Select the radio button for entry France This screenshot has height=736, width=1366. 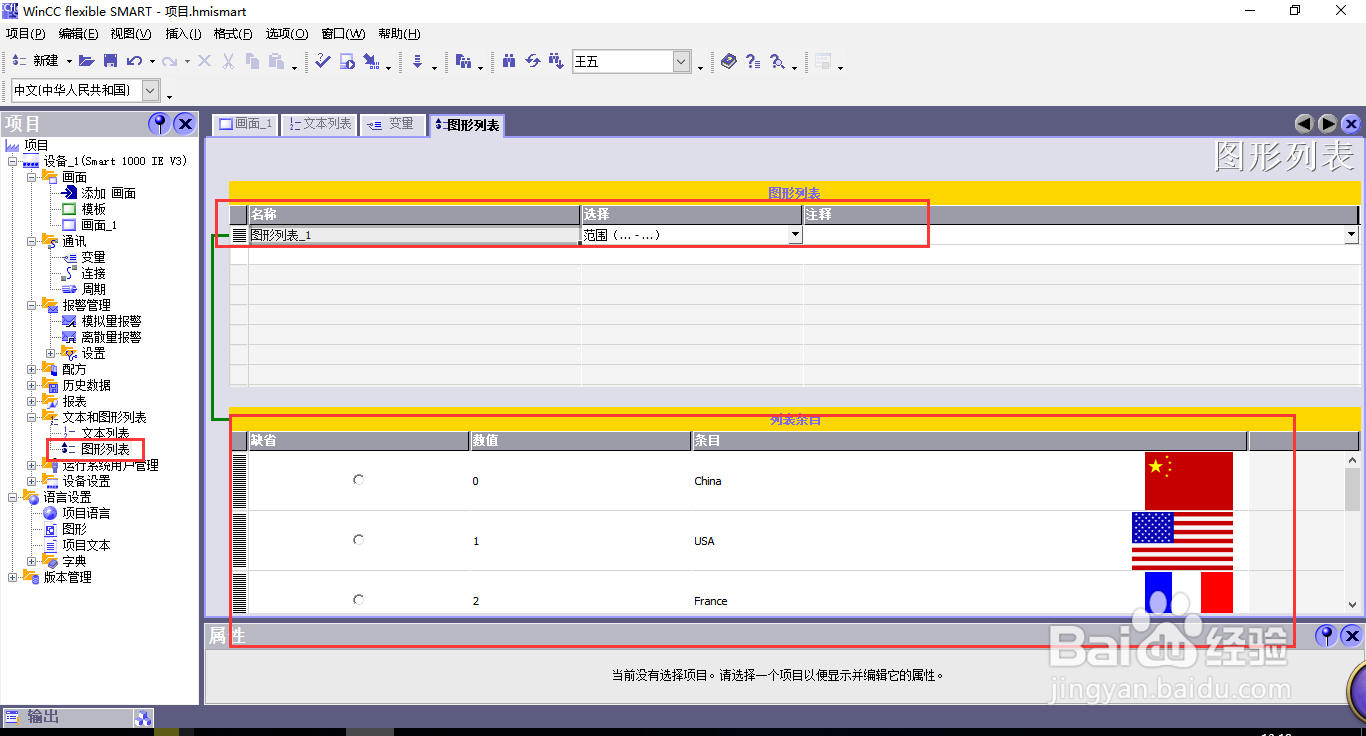tap(357, 598)
